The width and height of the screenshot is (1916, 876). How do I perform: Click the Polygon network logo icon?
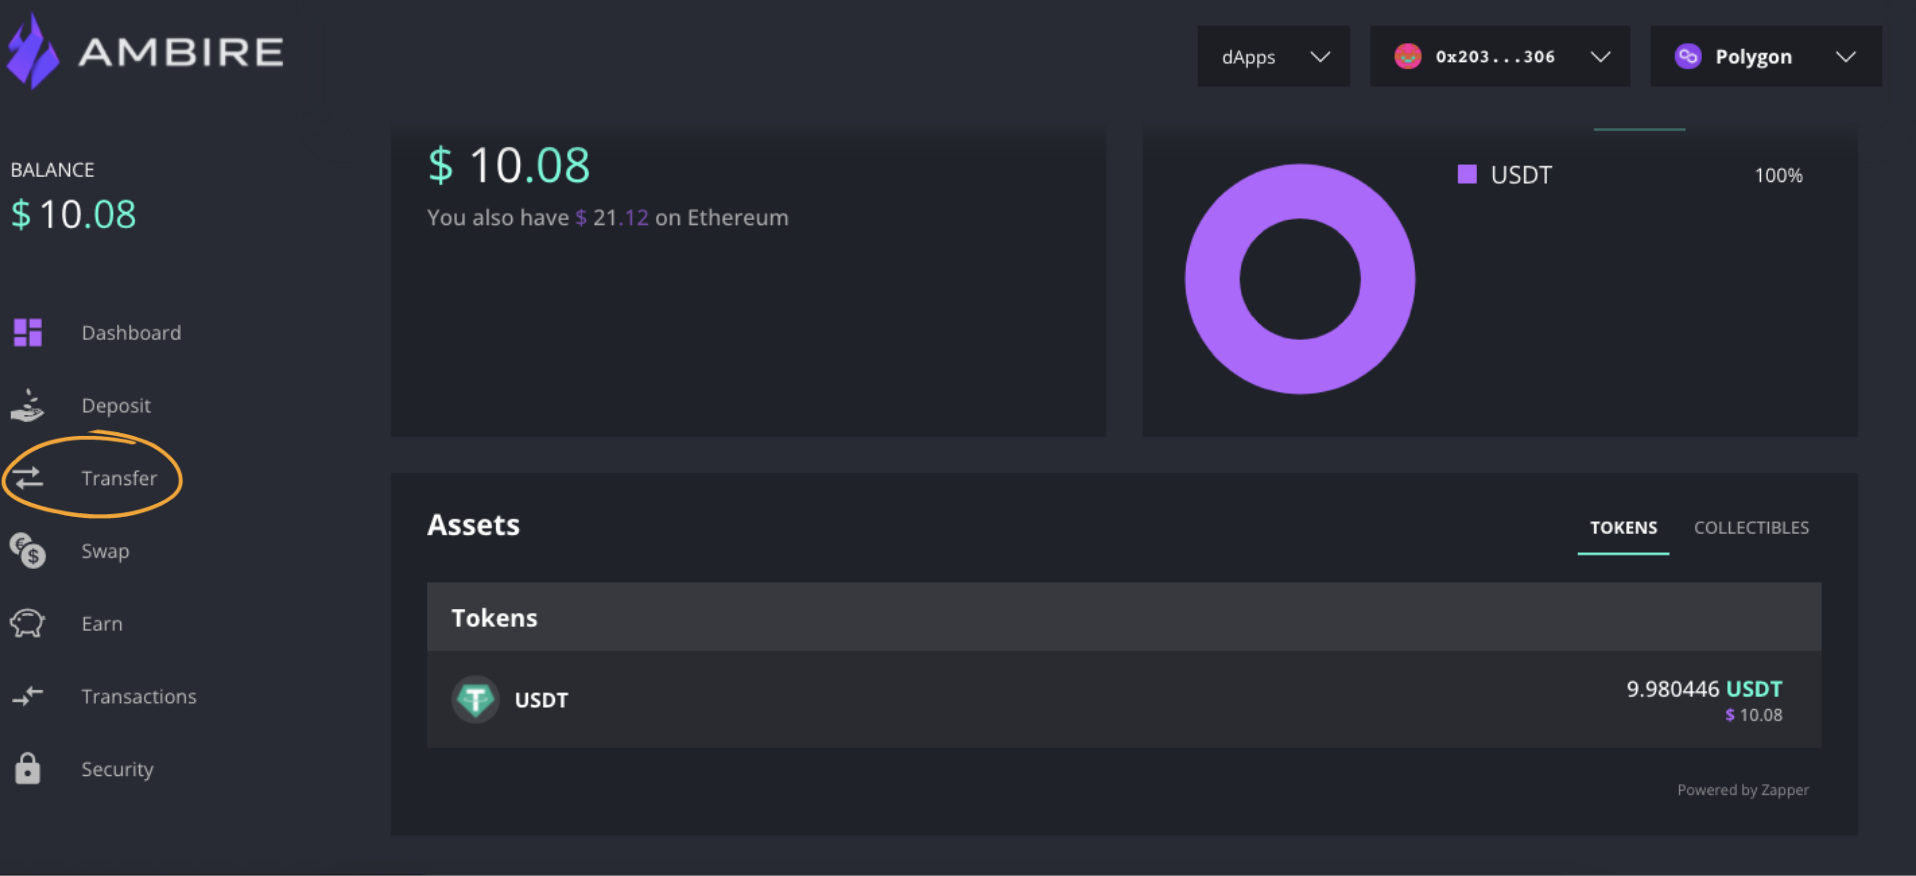pyautogui.click(x=1688, y=56)
